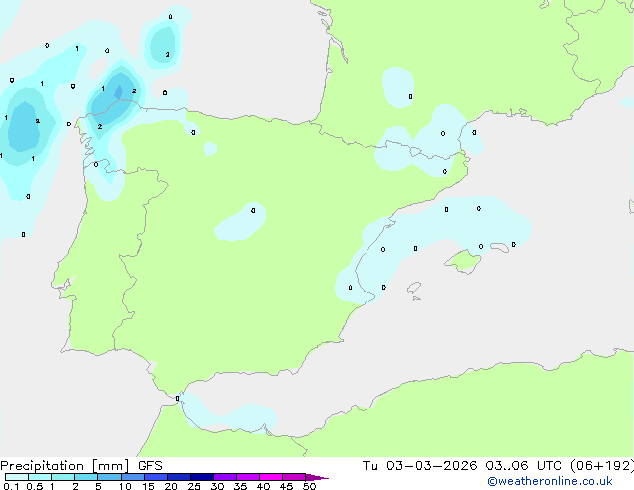Select the 2–5 mm legend color swatch
Image resolution: width=634 pixels, height=490 pixels.
coord(86,477)
